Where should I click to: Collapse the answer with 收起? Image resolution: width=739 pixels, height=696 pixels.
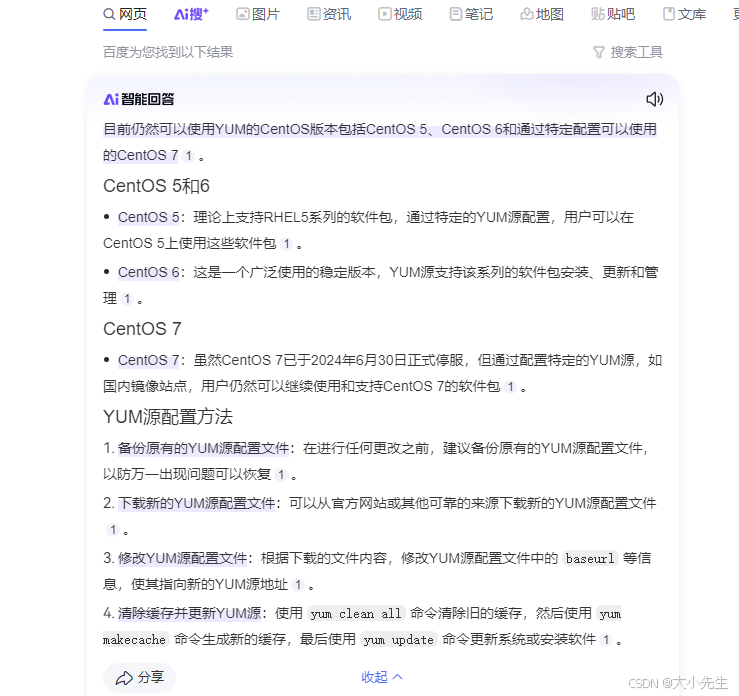(382, 677)
